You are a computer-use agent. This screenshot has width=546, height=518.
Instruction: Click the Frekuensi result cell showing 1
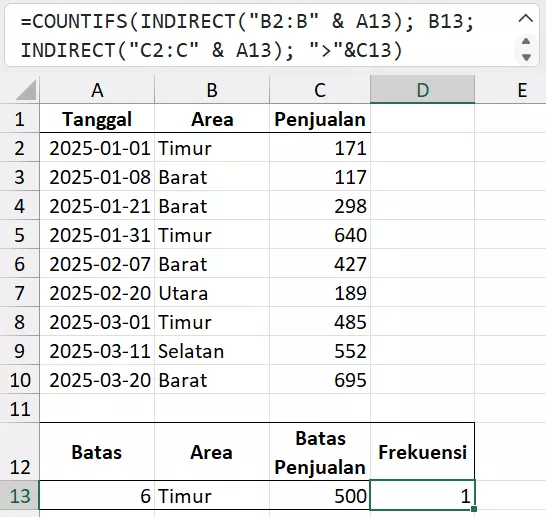[x=422, y=496]
